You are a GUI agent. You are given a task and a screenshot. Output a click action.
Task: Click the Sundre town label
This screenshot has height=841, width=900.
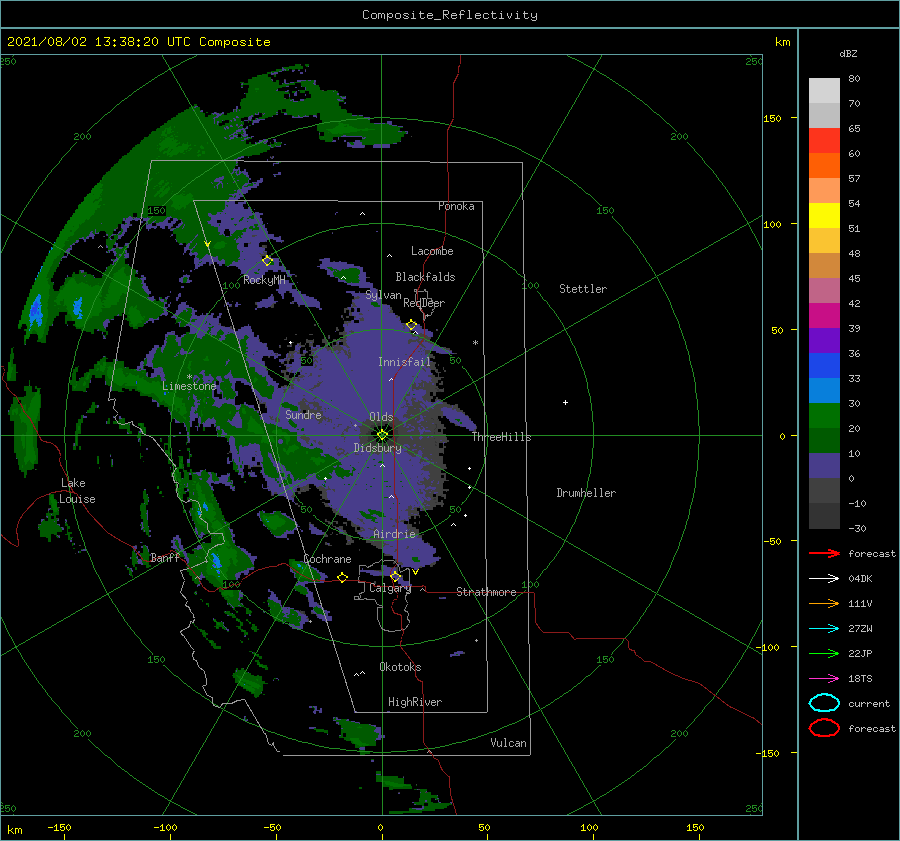[x=303, y=414]
